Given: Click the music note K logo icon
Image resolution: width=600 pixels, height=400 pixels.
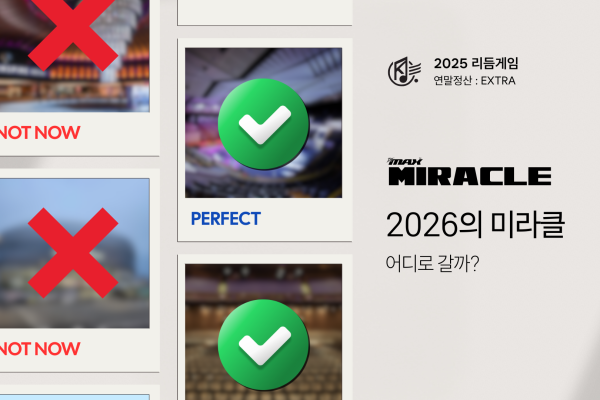Looking at the screenshot, I should [404, 71].
